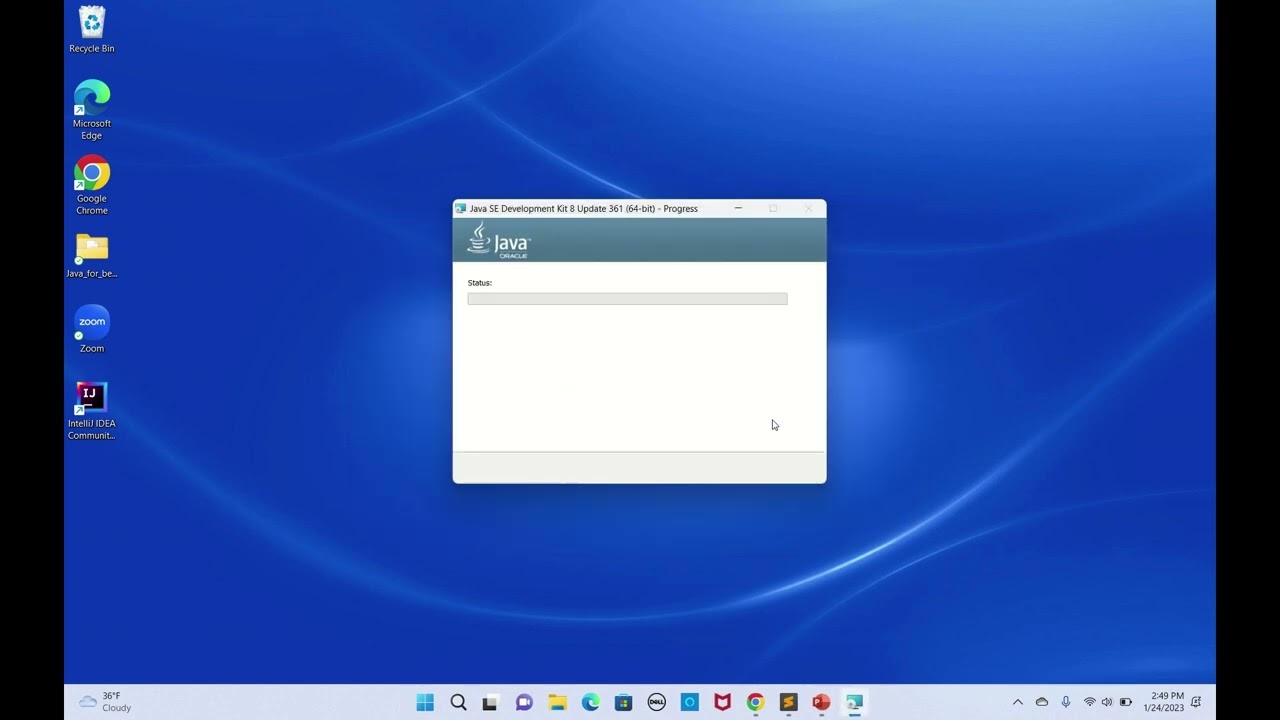Open the blue square app after Dell on the taskbar

click(x=690, y=702)
